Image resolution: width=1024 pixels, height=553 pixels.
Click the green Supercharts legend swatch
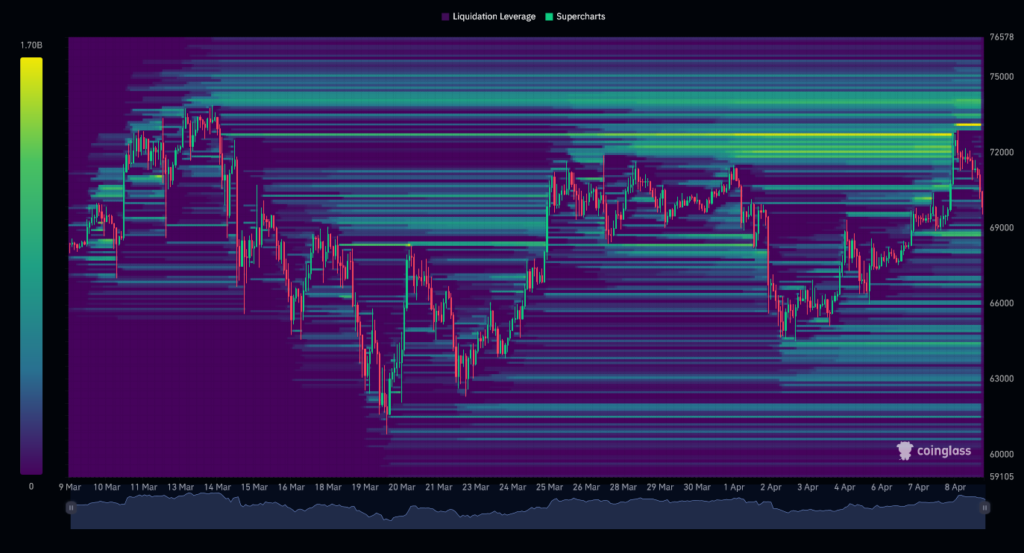coord(549,17)
